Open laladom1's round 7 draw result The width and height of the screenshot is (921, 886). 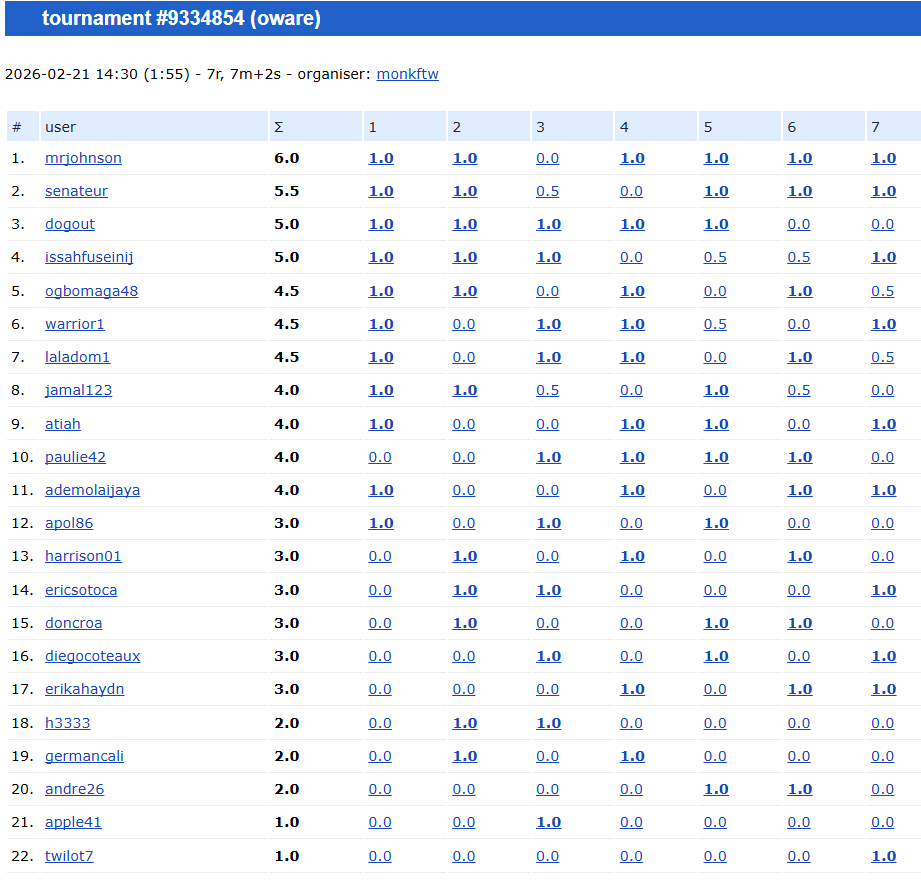point(883,357)
